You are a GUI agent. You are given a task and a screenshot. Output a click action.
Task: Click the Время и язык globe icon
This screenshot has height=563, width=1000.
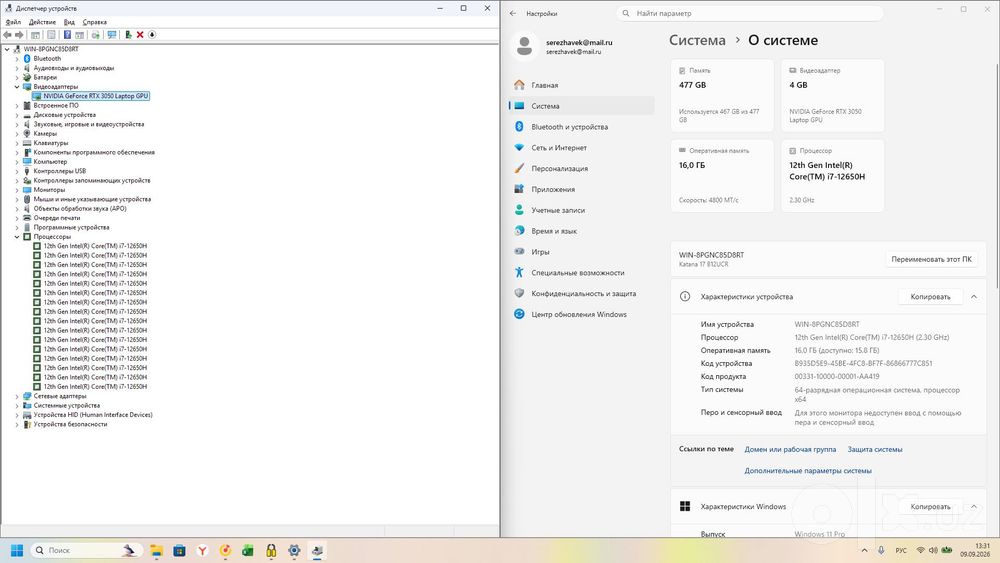pyautogui.click(x=519, y=231)
